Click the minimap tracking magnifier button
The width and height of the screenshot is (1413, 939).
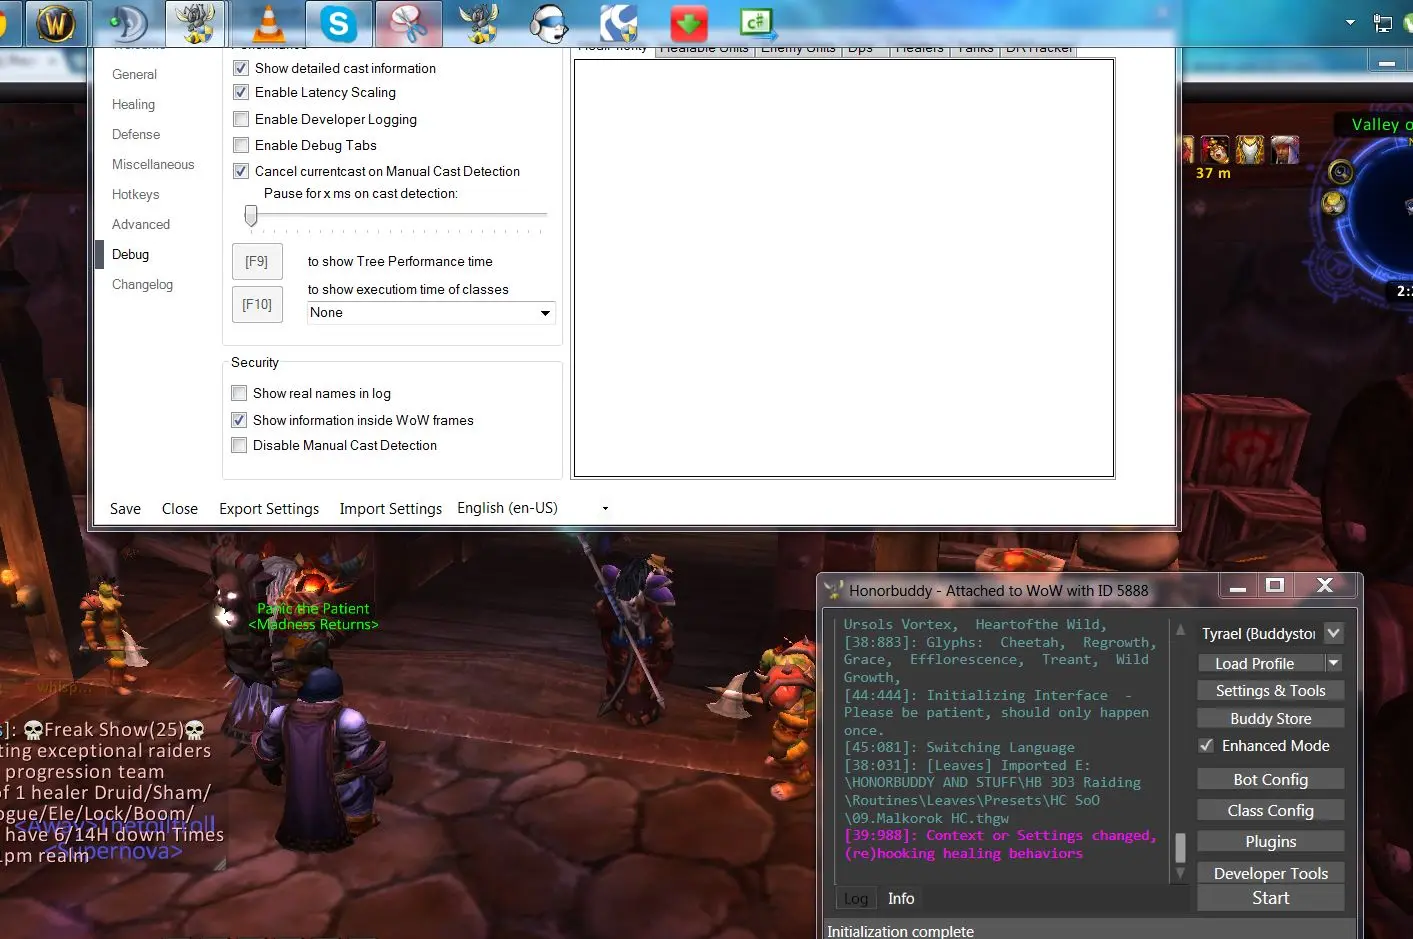tap(1340, 172)
